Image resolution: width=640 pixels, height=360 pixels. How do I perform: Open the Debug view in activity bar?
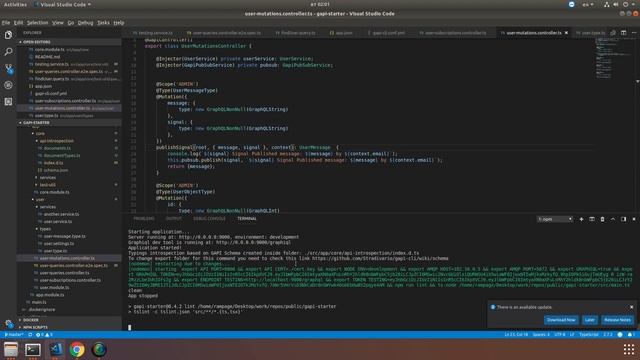click(8, 85)
